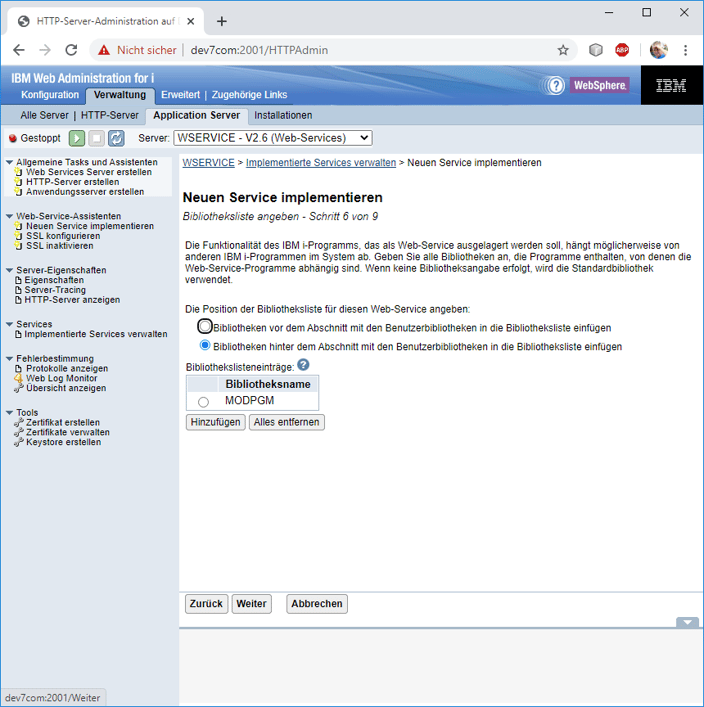704x707 pixels.
Task: Close the HTTP-Server-Administration tab
Action: pyautogui.click(x=191, y=21)
